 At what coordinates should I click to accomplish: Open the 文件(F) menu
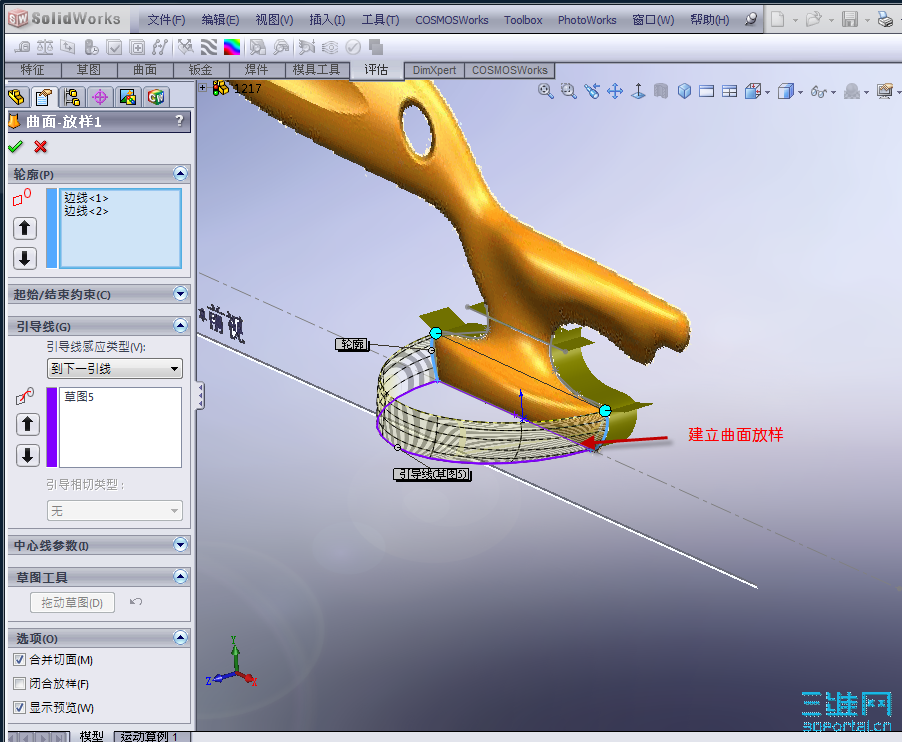166,20
